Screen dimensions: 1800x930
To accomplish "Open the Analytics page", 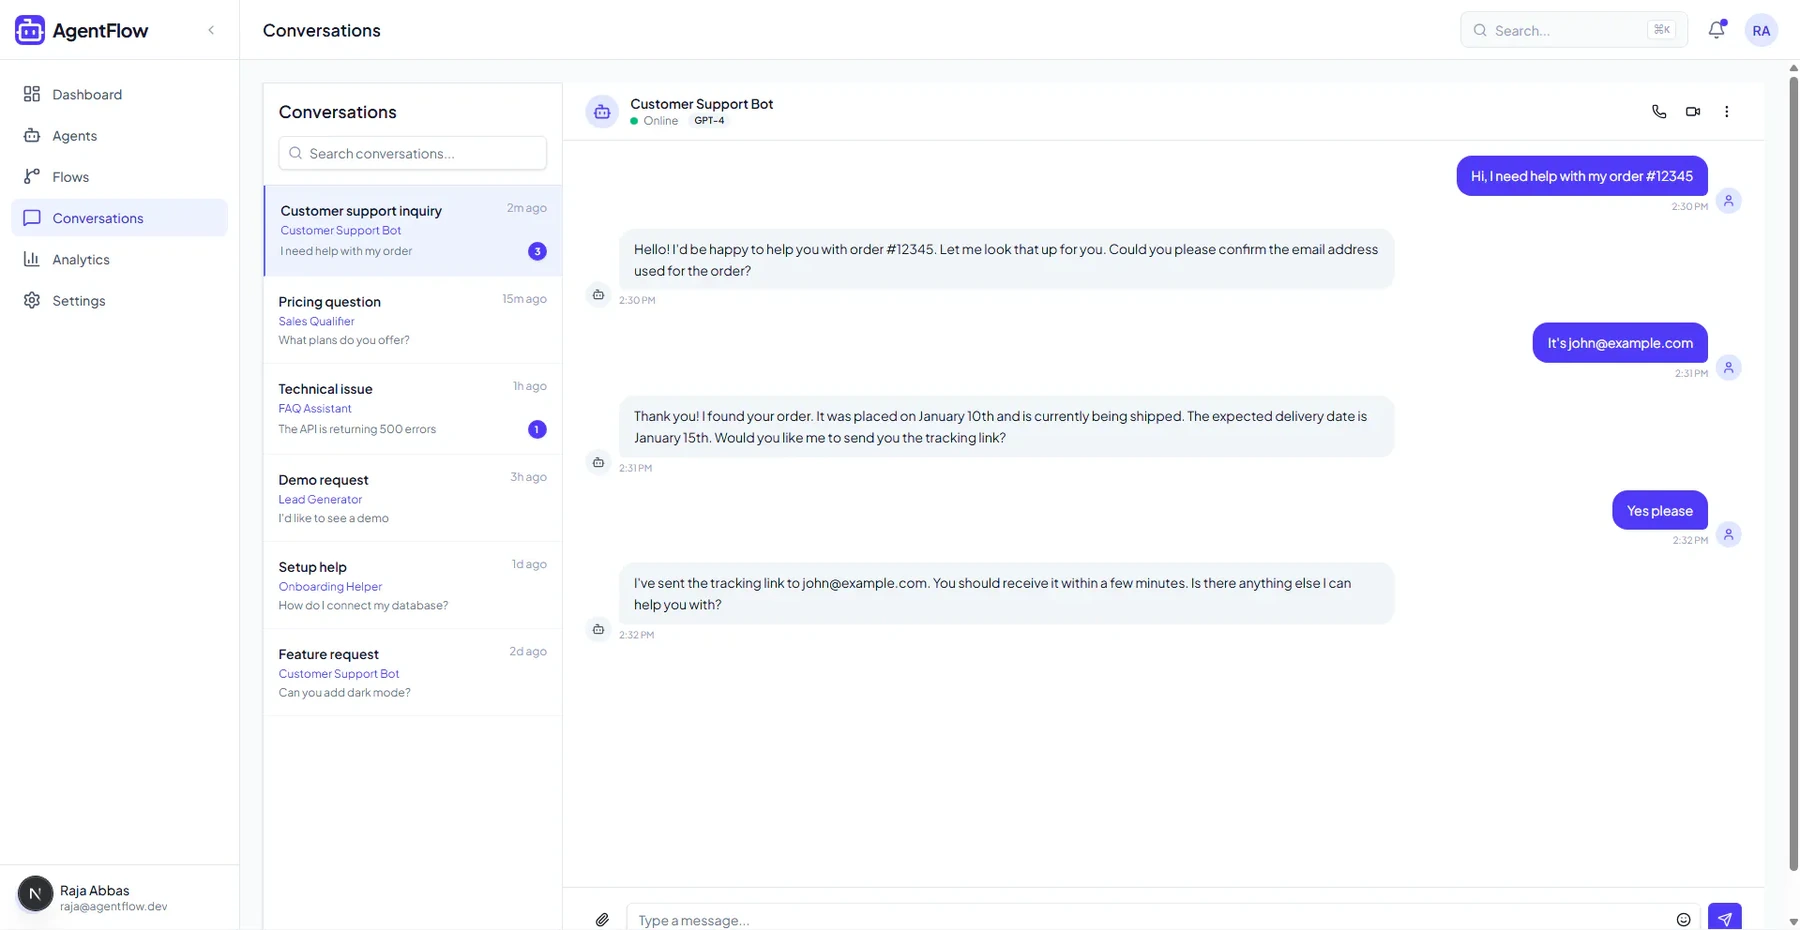I will point(119,259).
